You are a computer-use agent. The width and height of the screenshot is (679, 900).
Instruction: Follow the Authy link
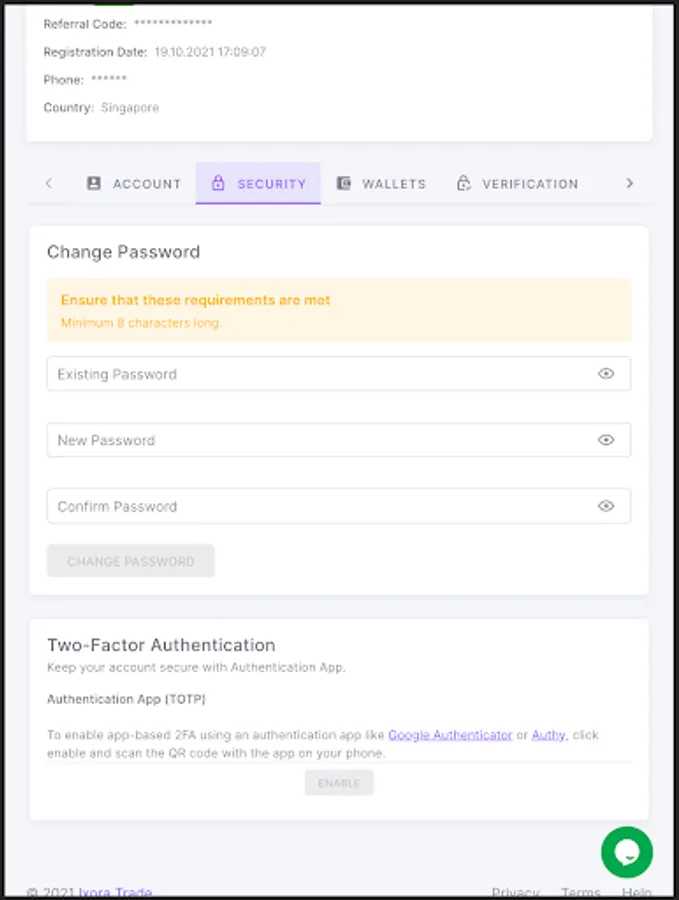(548, 735)
